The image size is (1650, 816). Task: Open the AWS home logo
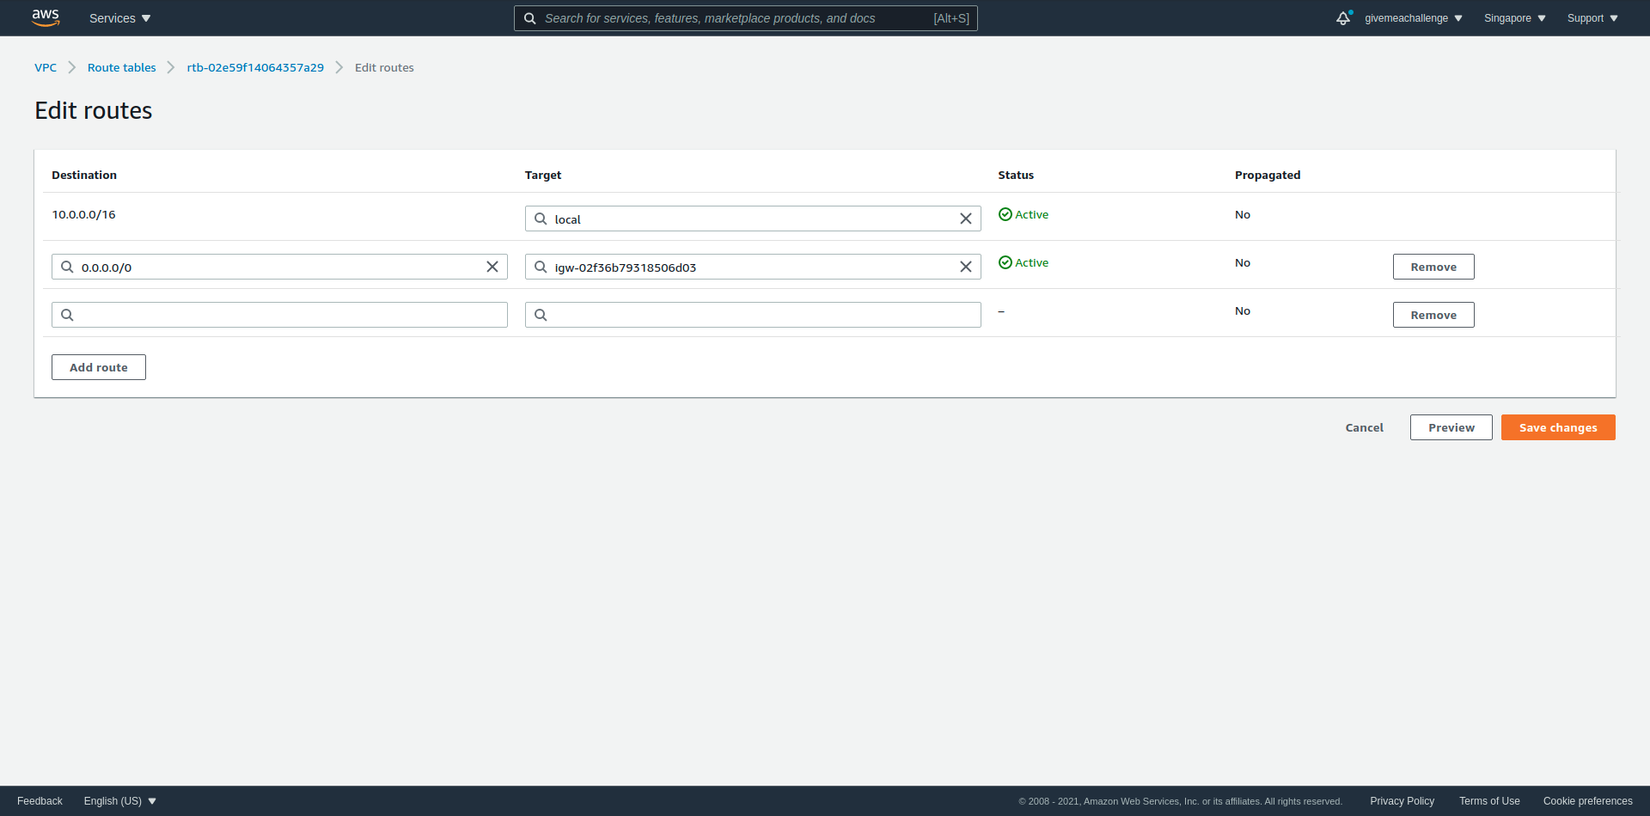pos(46,18)
